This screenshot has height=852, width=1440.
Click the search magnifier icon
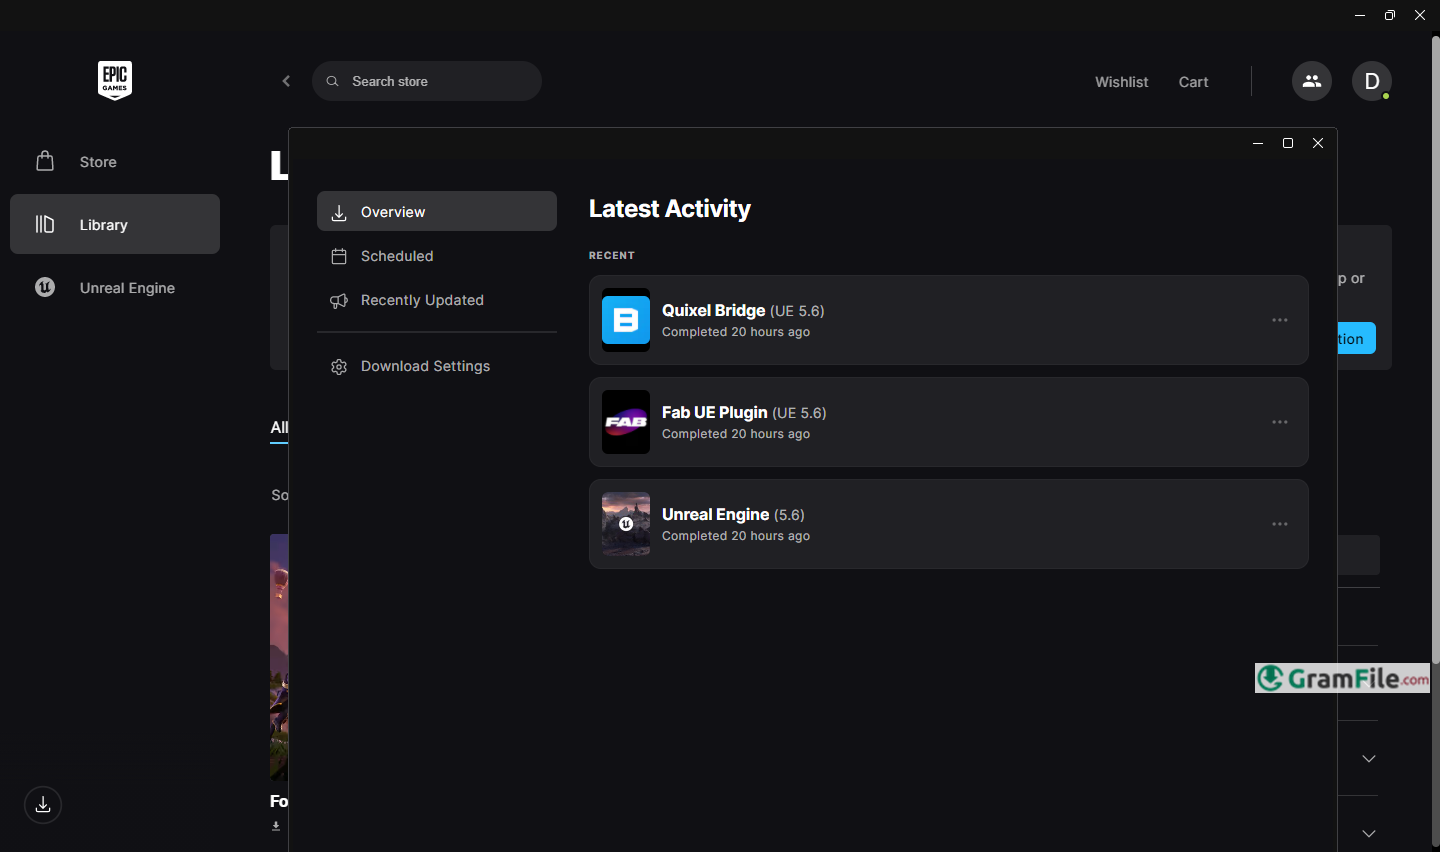(x=333, y=81)
